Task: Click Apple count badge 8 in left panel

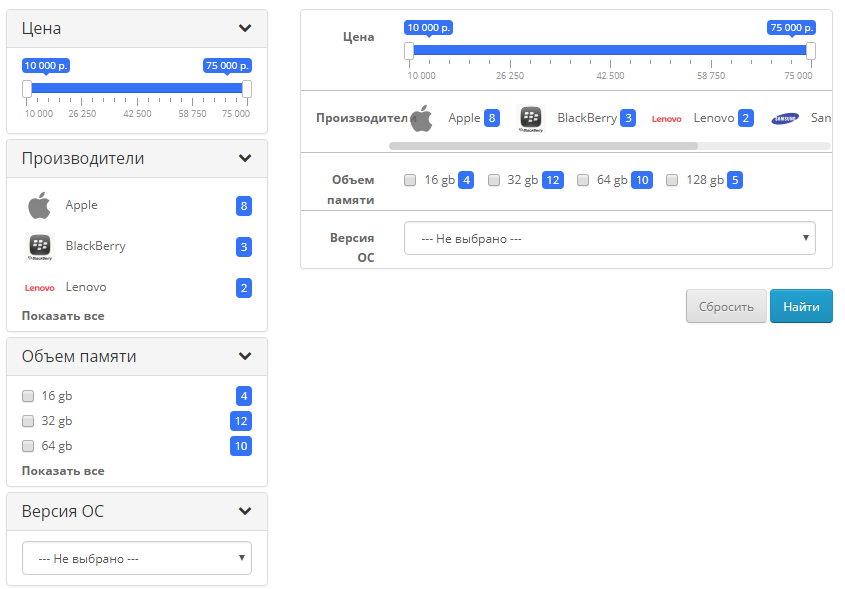Action: point(244,206)
